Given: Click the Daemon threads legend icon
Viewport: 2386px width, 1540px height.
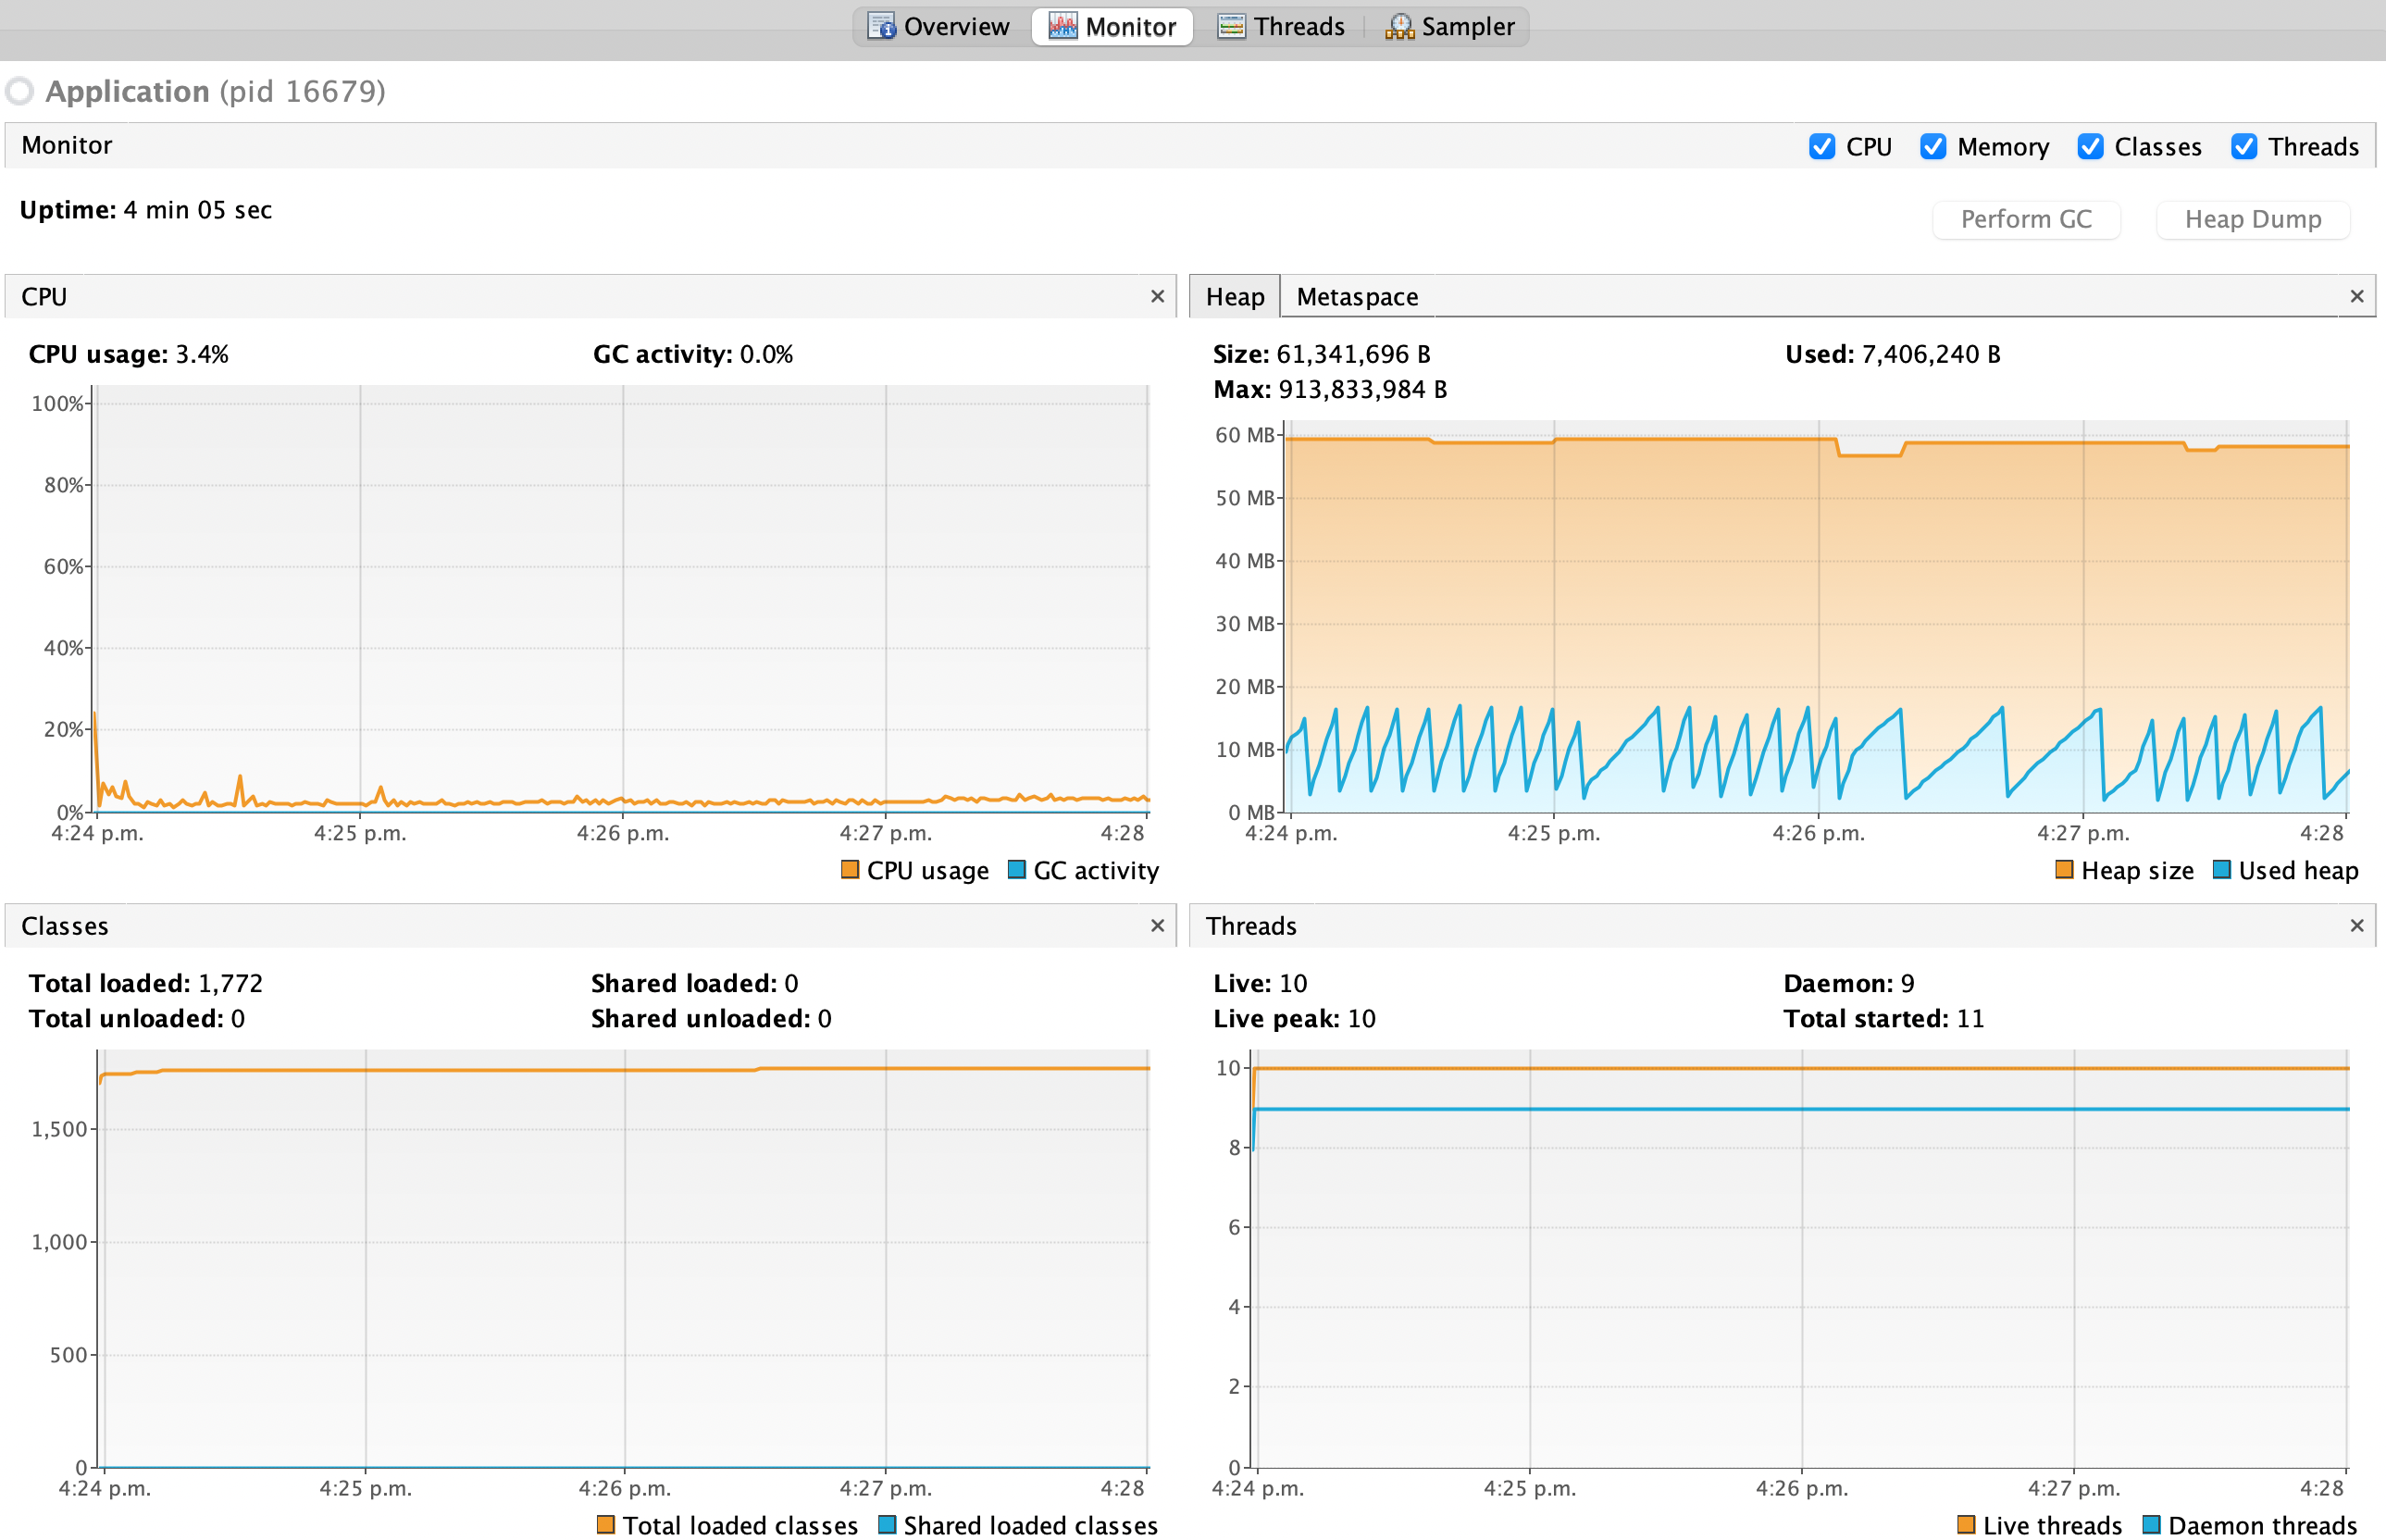Looking at the screenshot, I should (x=2150, y=1524).
